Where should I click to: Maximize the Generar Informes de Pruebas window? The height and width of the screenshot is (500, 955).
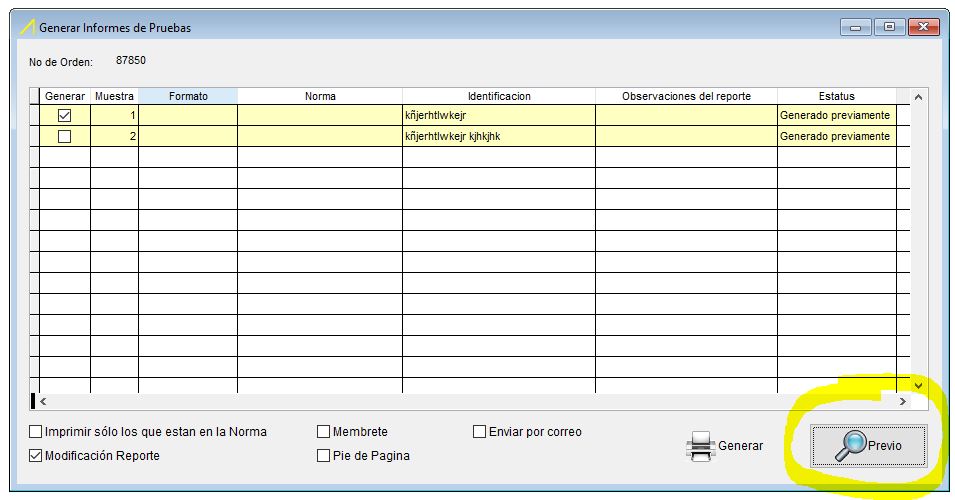[889, 27]
